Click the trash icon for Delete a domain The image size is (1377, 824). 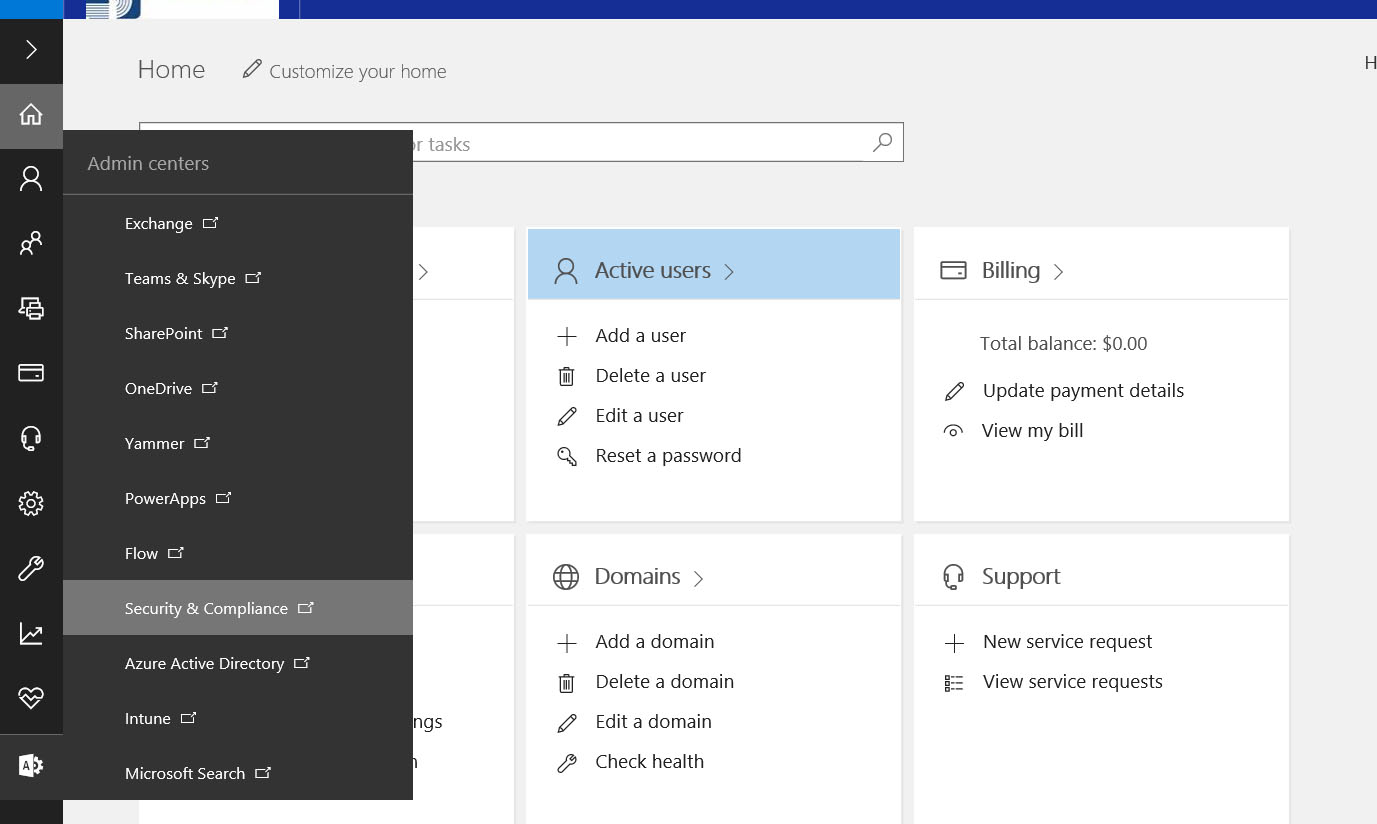tap(566, 682)
